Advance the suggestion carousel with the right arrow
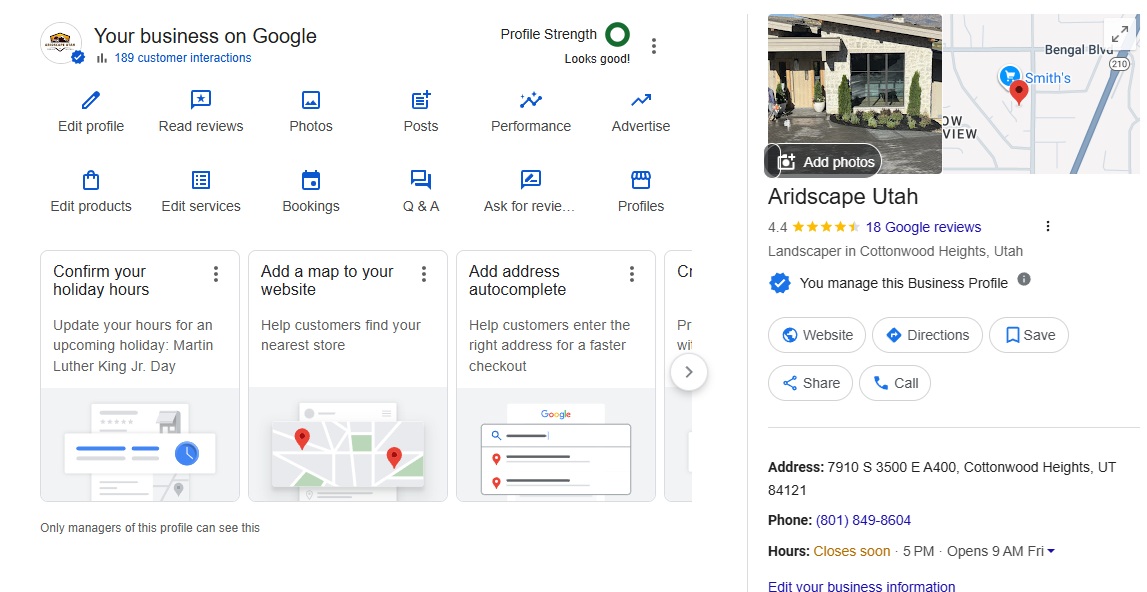 click(x=689, y=370)
